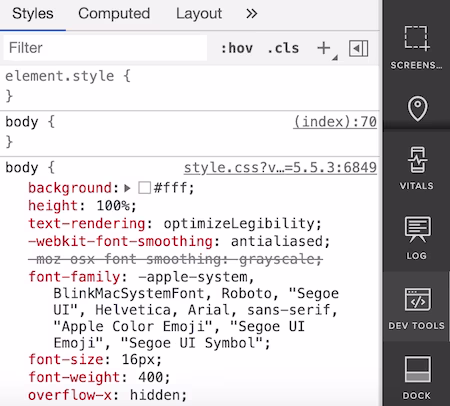Switch to the Layout tab
The width and height of the screenshot is (450, 406).
199,14
